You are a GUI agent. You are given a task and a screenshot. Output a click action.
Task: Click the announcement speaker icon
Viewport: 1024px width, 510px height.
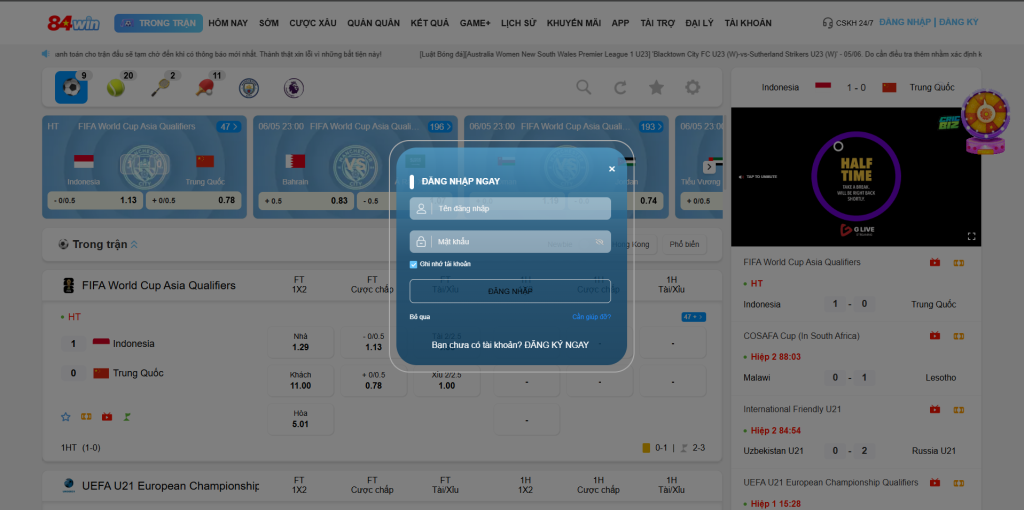[x=46, y=54]
